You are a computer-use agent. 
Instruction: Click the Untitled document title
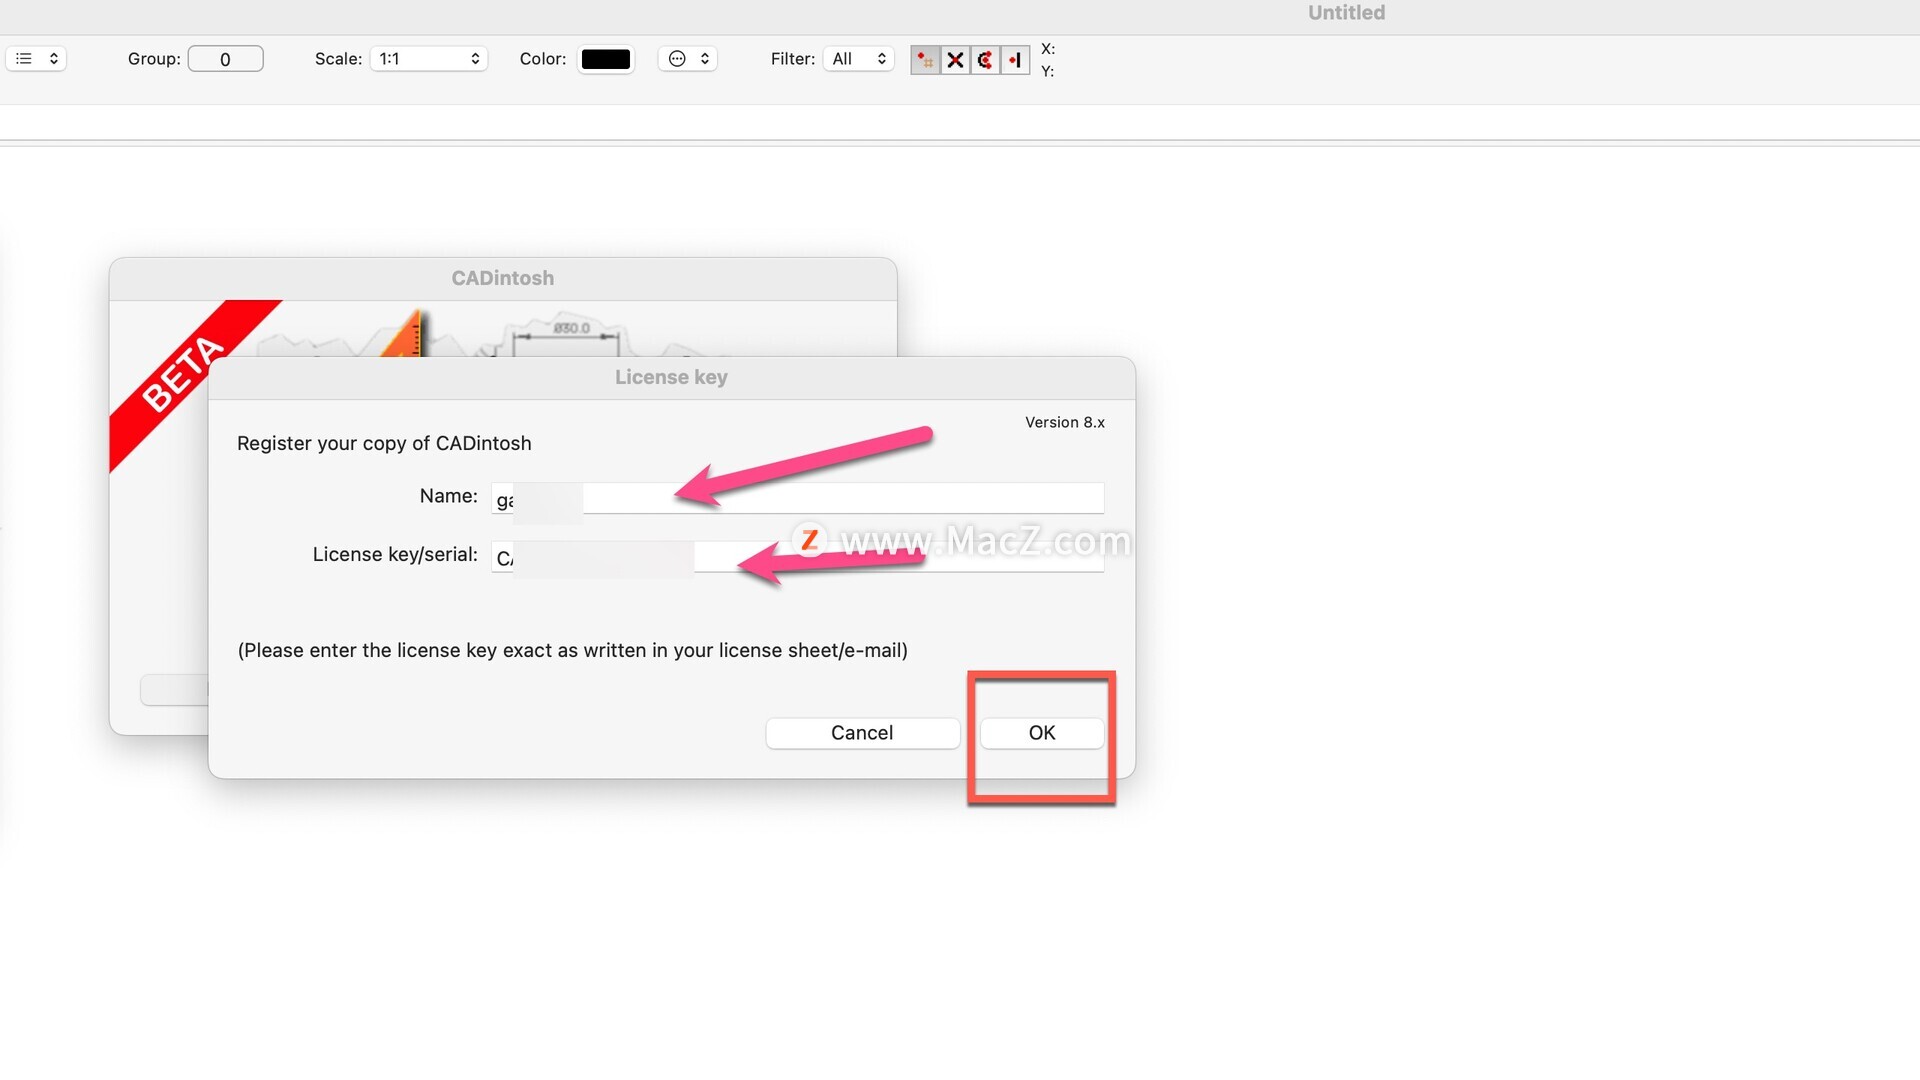[x=1346, y=13]
